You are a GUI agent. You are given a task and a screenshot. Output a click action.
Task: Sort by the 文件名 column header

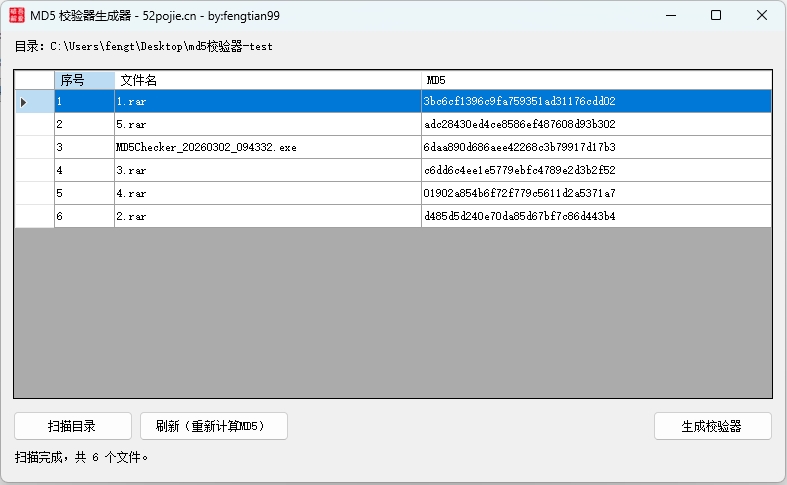point(267,80)
